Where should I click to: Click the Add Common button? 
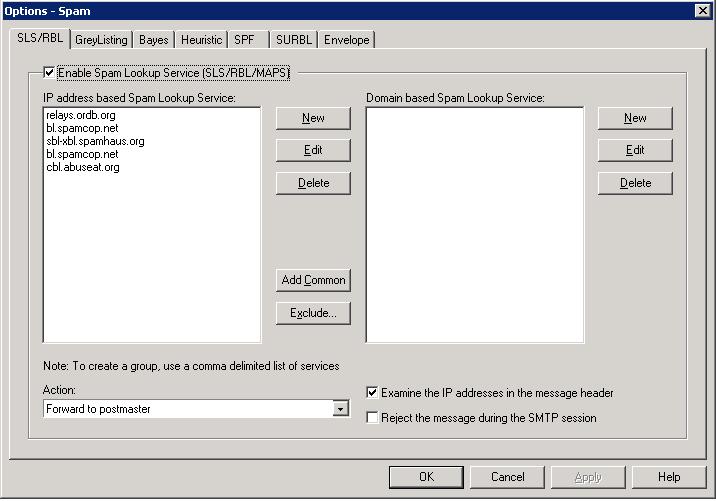coord(313,280)
